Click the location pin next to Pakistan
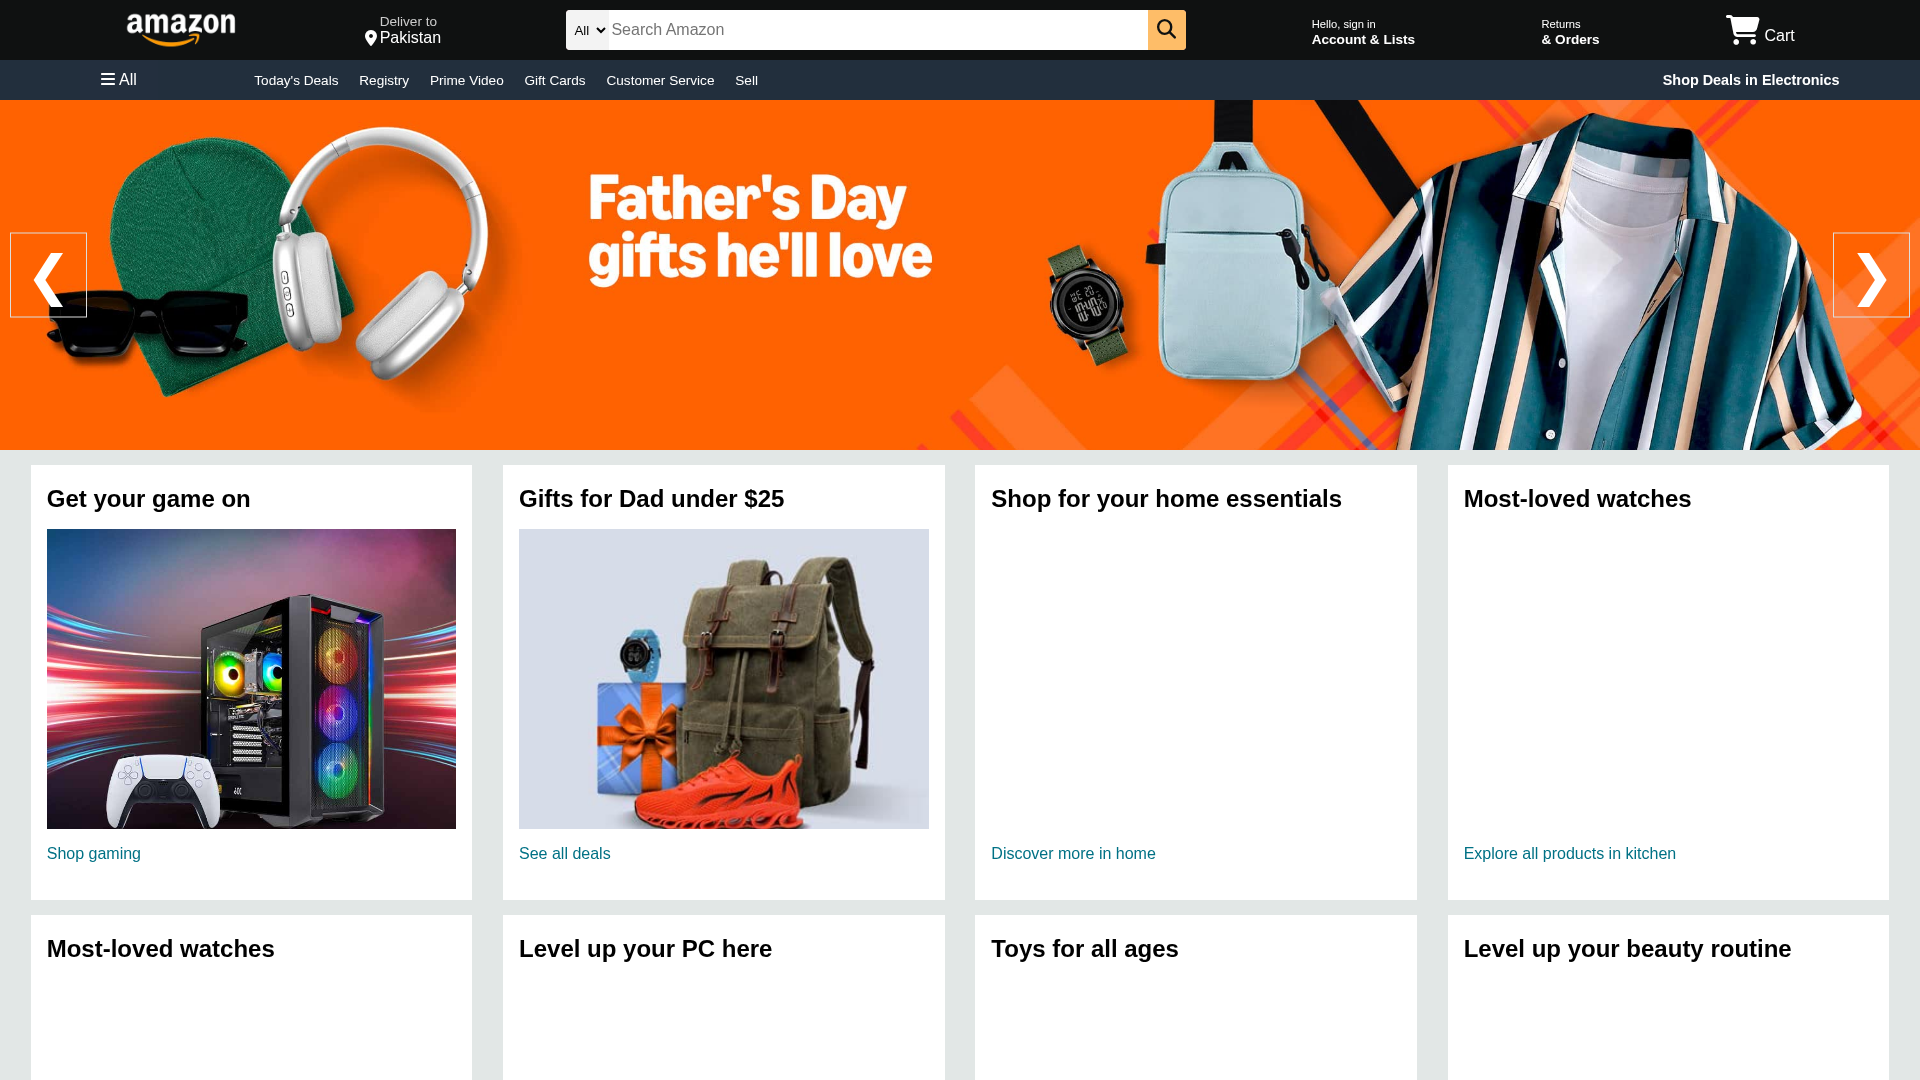1920x1080 pixels. click(371, 38)
